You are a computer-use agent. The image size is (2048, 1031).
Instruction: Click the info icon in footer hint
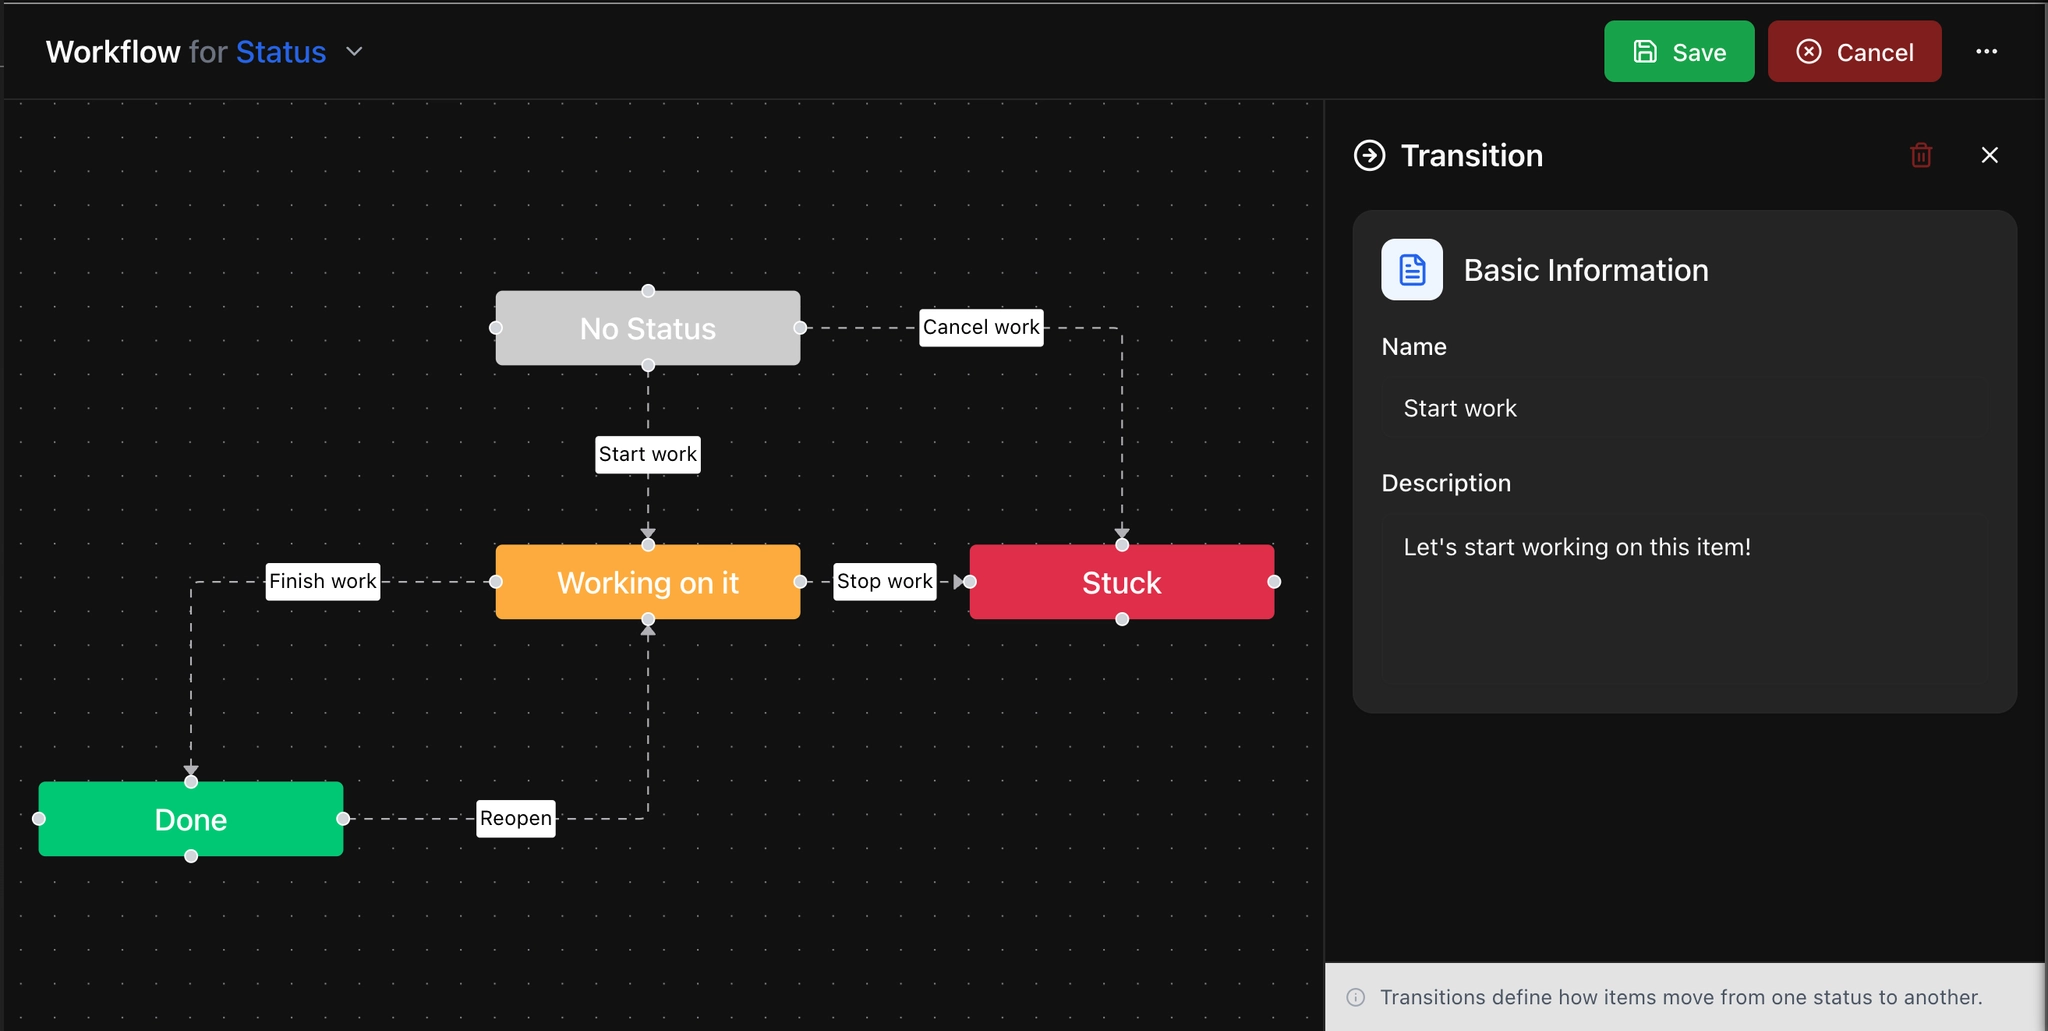[x=1356, y=997]
